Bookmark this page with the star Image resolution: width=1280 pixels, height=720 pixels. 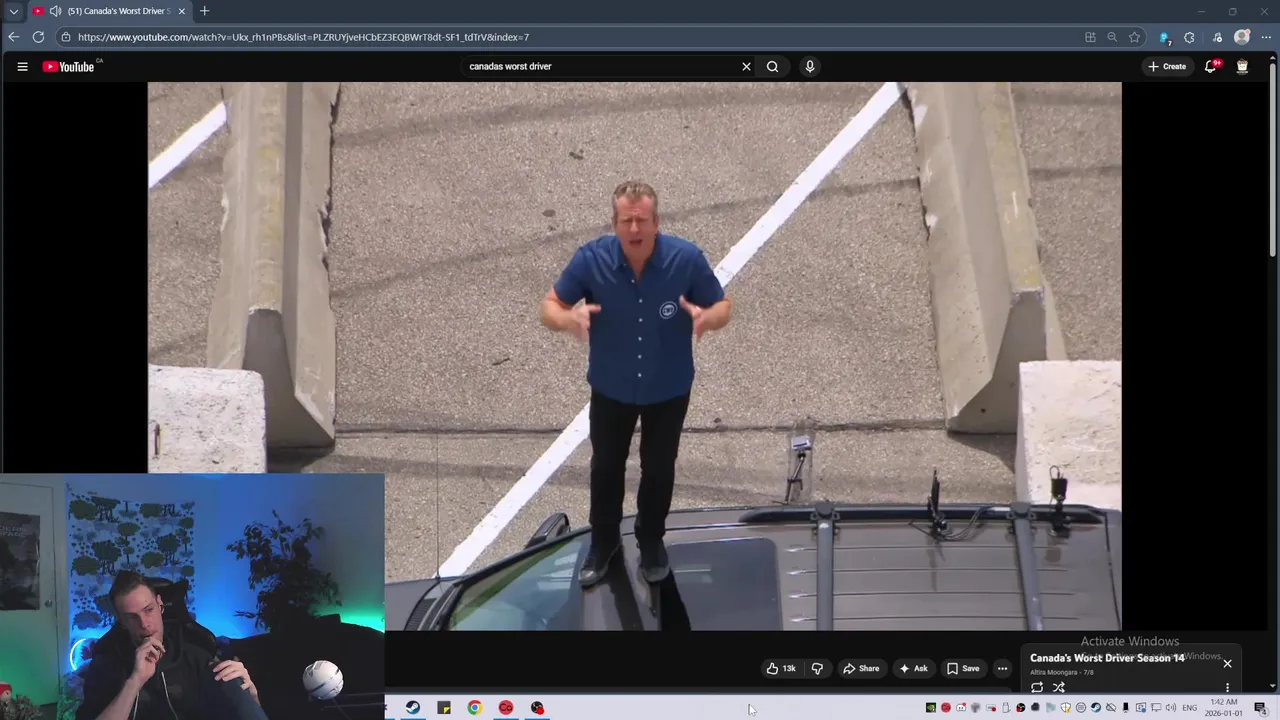pos(1134,37)
